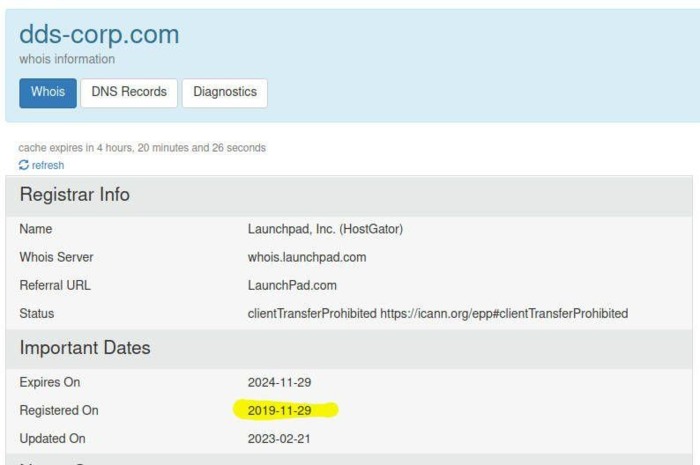
Task: Click the dds-corp.com domain heading
Action: 99,34
